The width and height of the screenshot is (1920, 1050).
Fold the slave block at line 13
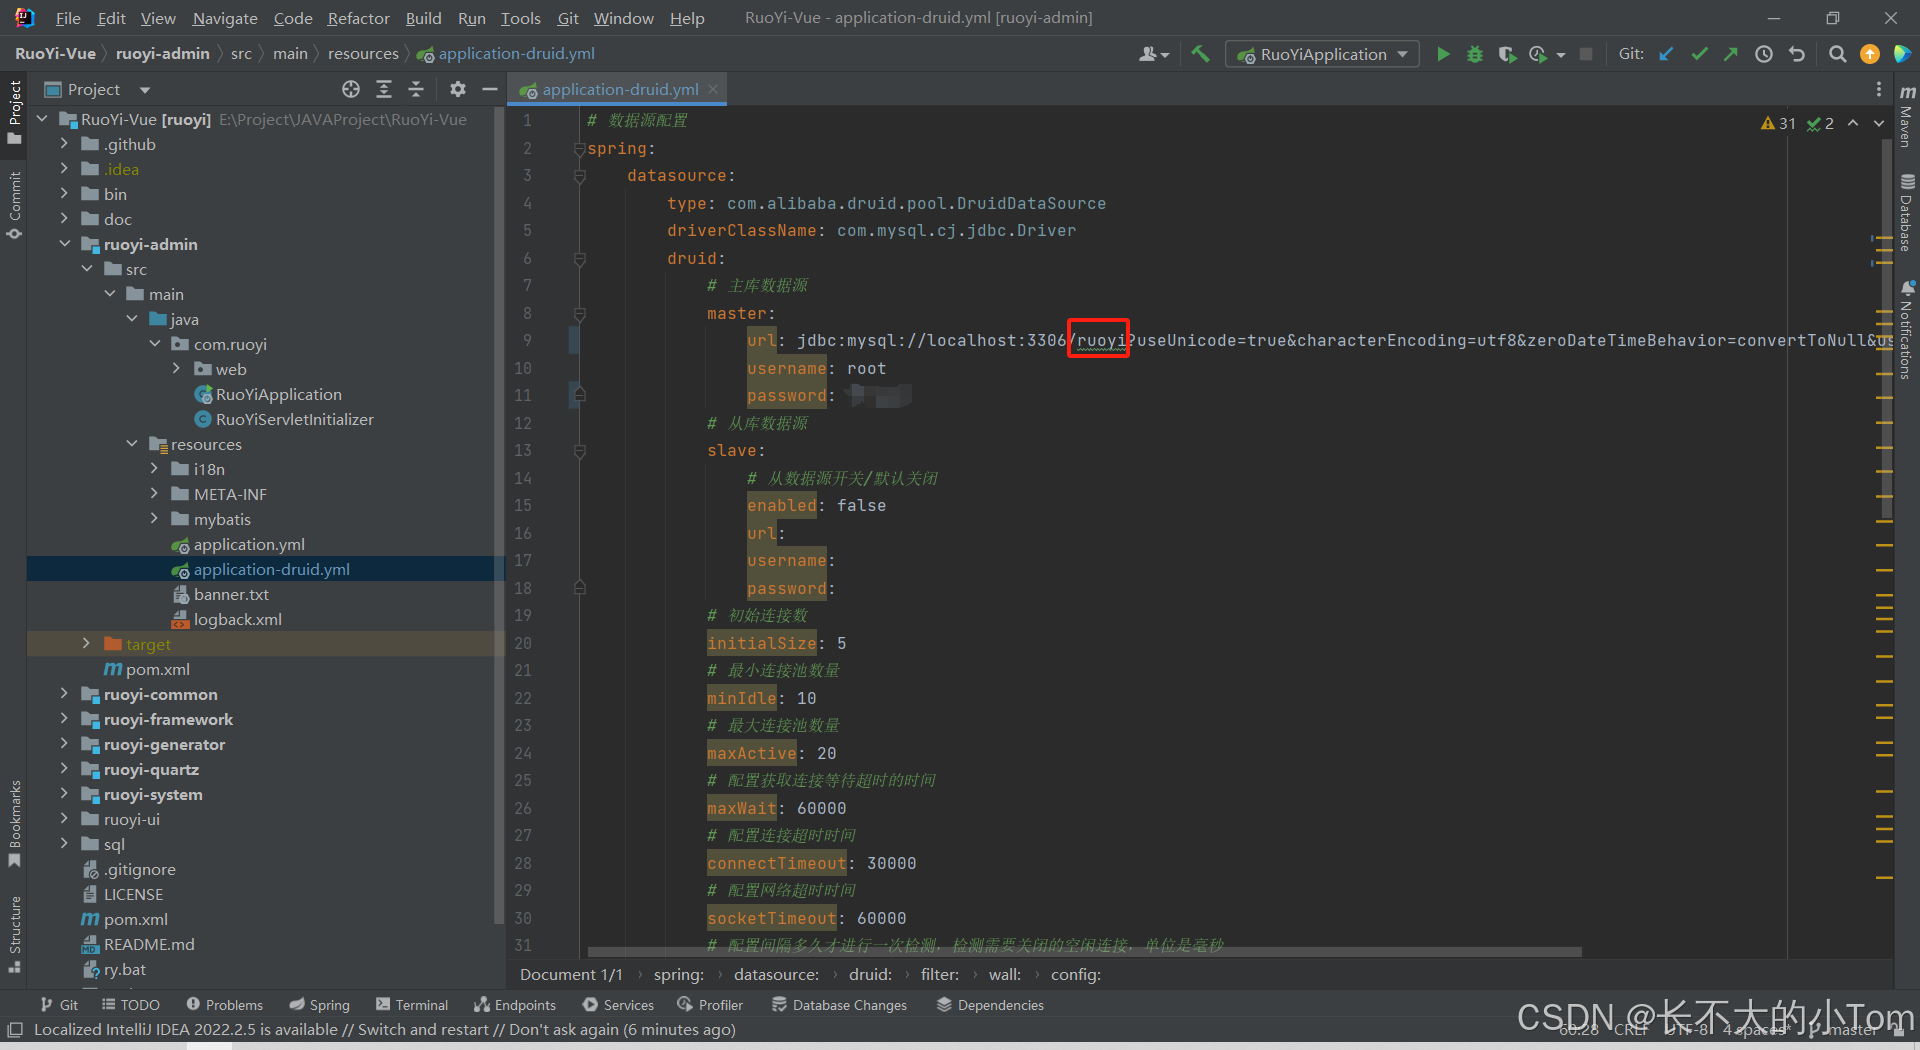click(x=579, y=451)
